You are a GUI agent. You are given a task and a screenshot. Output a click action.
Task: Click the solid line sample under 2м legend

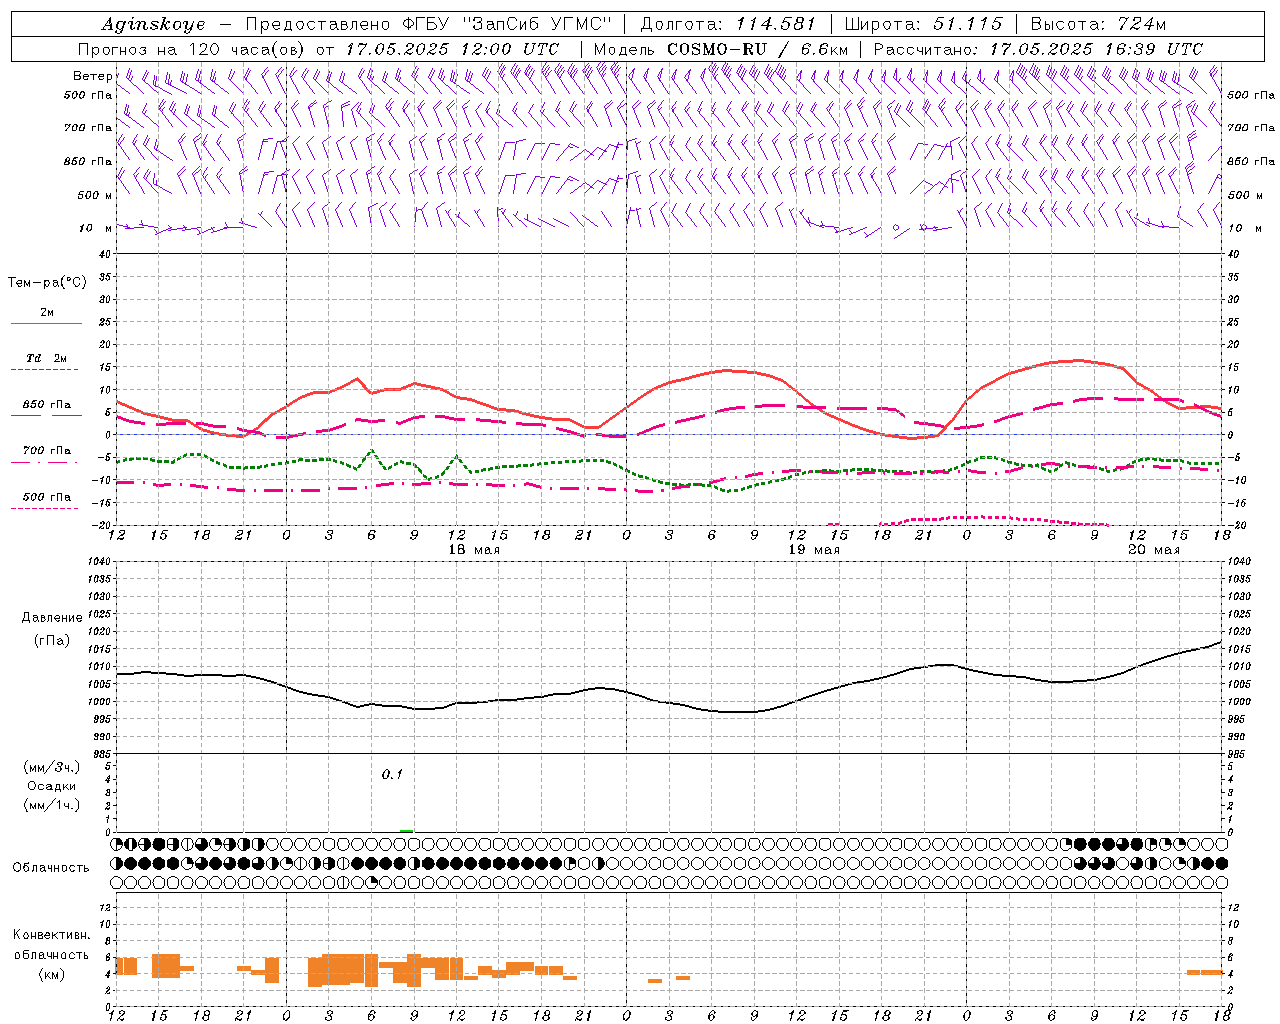point(45,323)
